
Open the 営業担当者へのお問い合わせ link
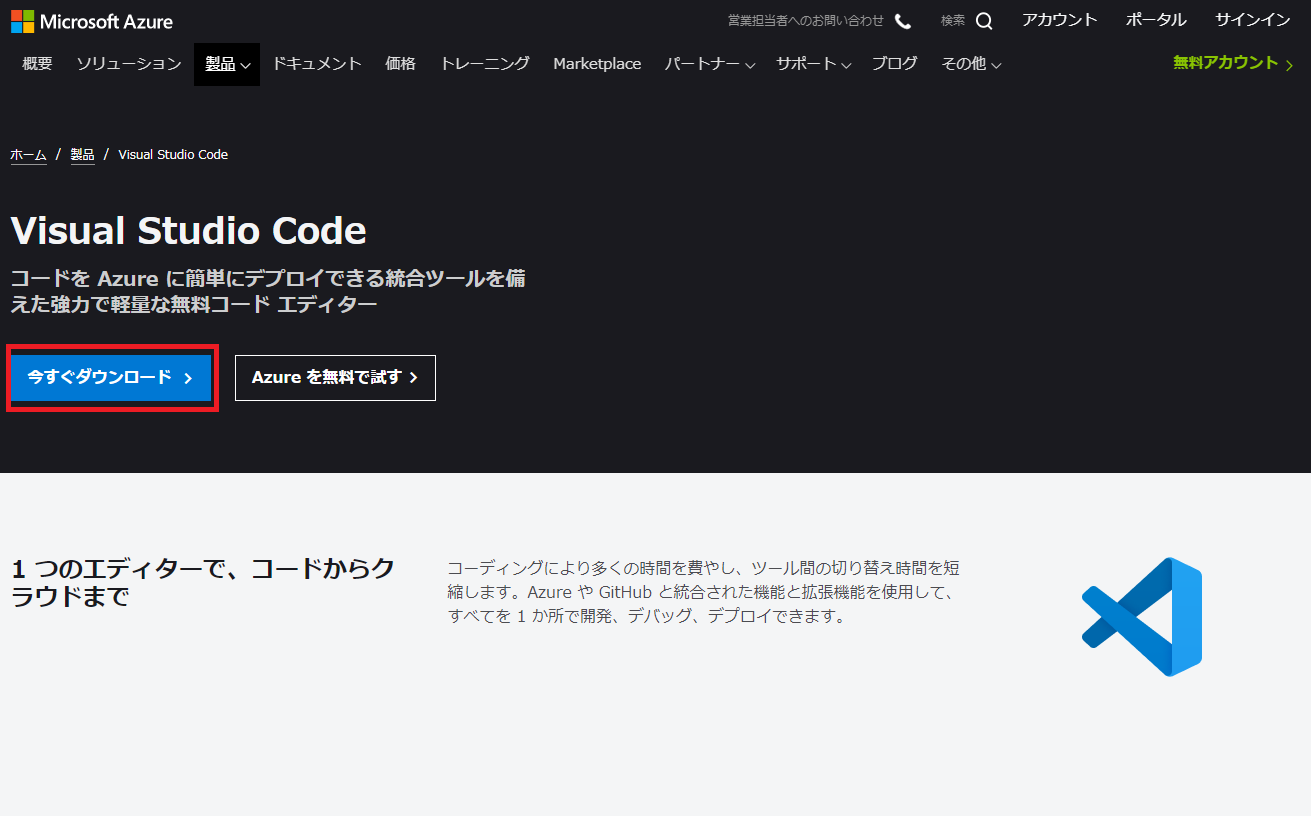pos(806,21)
